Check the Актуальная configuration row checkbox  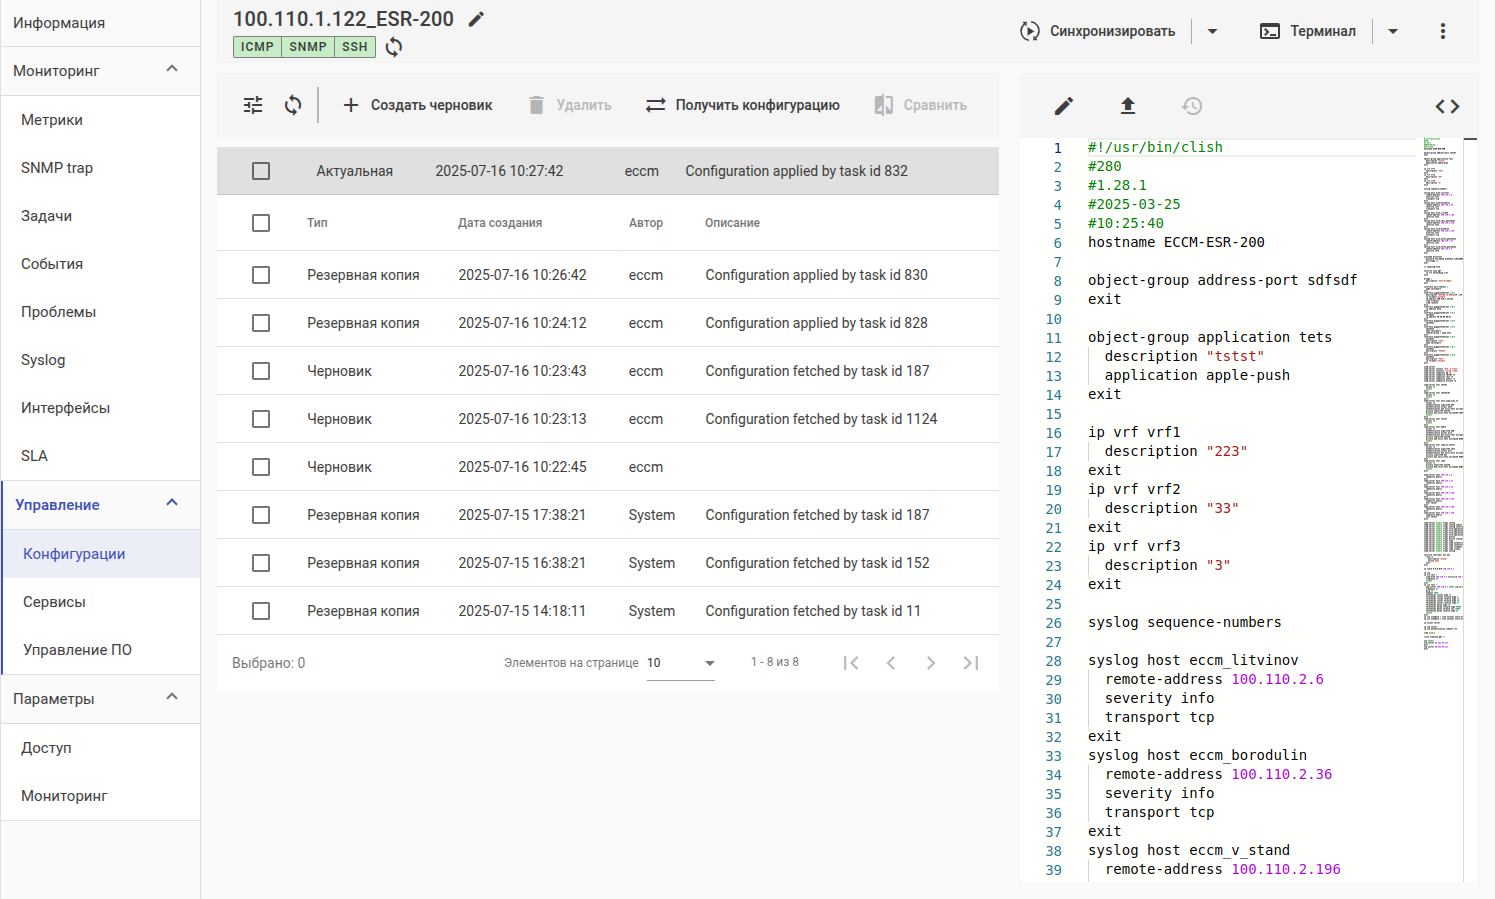tap(261, 171)
